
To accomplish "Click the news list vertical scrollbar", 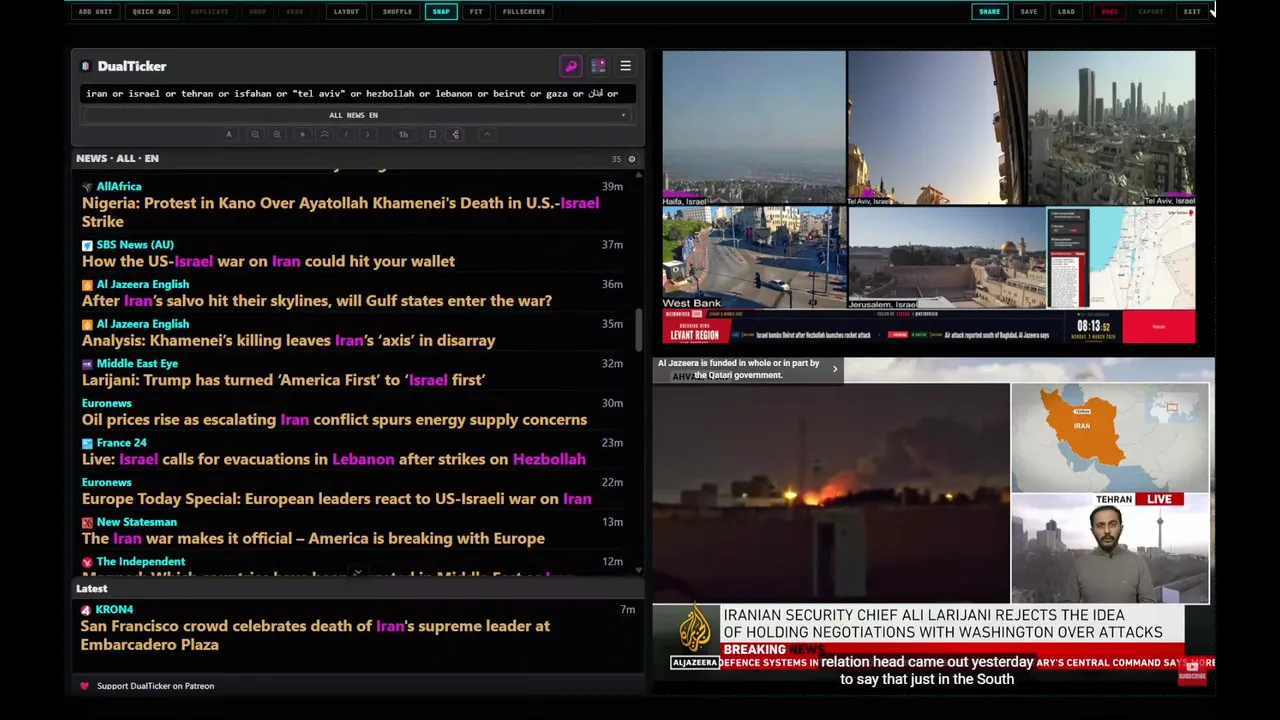I will (x=639, y=330).
